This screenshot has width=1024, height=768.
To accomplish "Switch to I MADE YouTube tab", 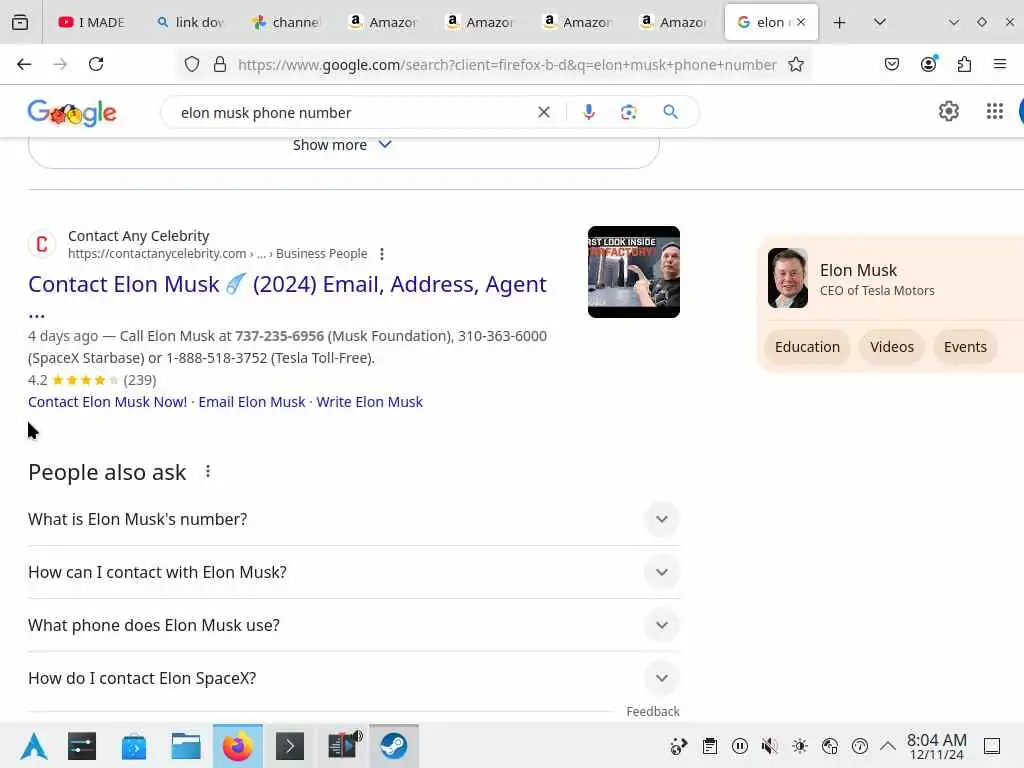I will click(92, 22).
